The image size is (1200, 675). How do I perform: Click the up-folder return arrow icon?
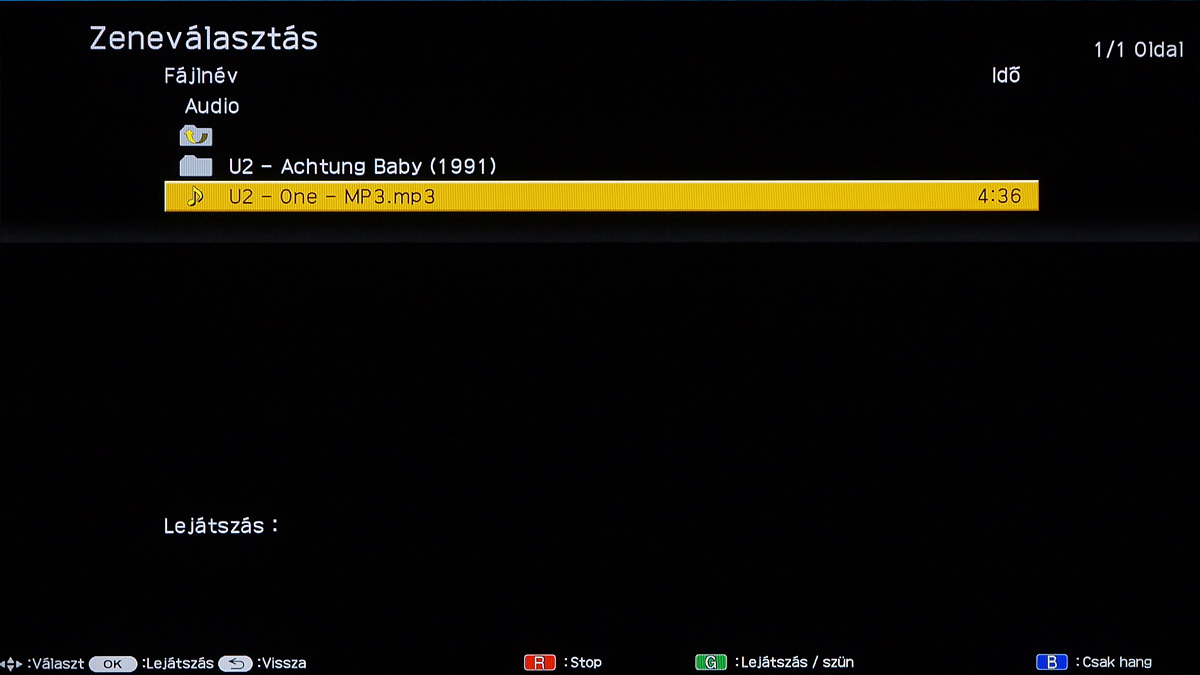[195, 136]
